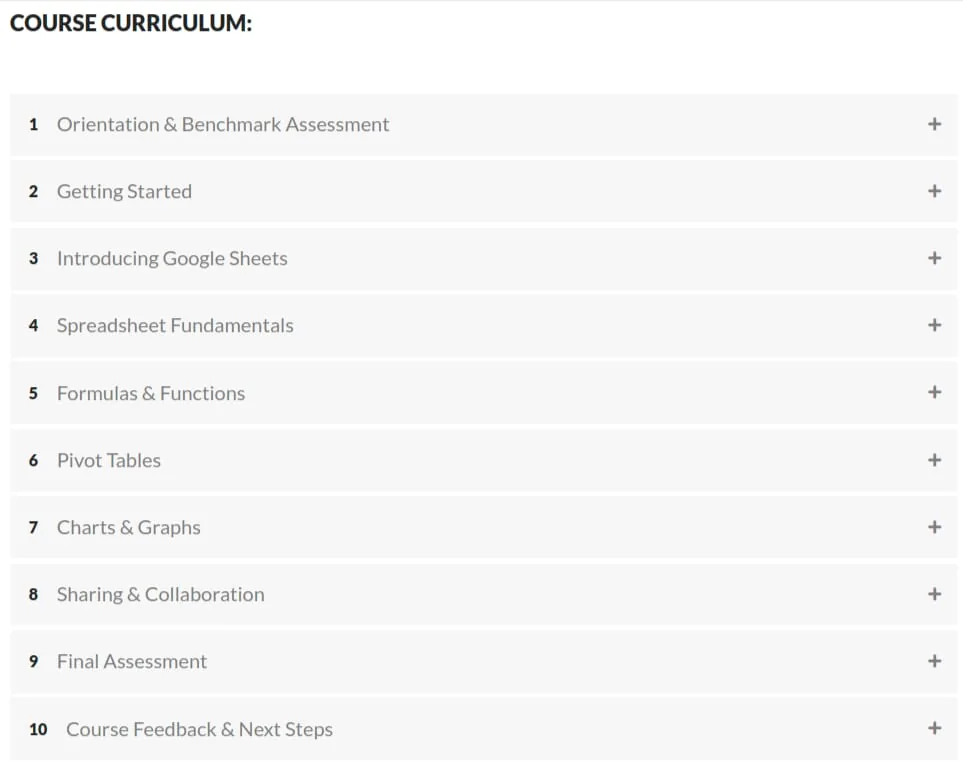Click the plus icon for Sharing & Collaboration
The width and height of the screenshot is (963, 762).
[x=934, y=594]
